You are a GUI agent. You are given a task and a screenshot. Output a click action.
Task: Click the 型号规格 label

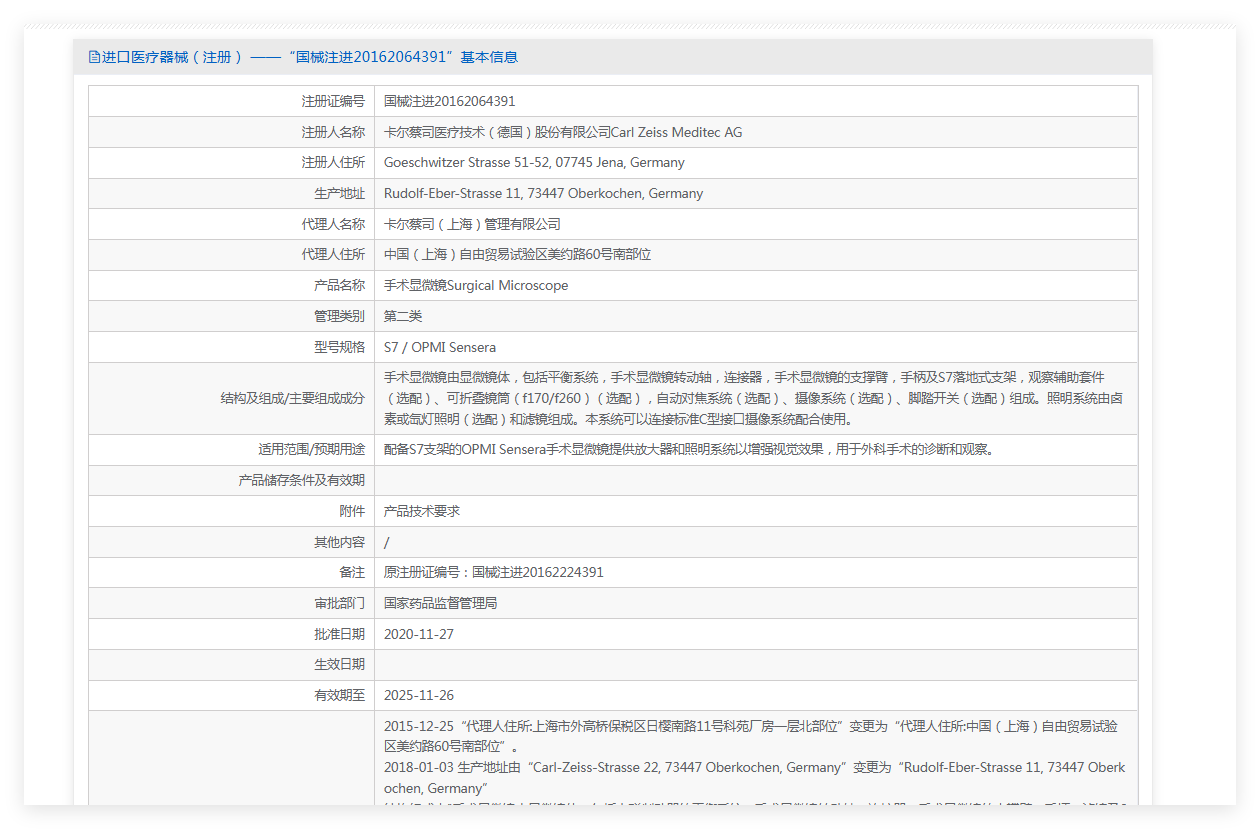click(339, 347)
